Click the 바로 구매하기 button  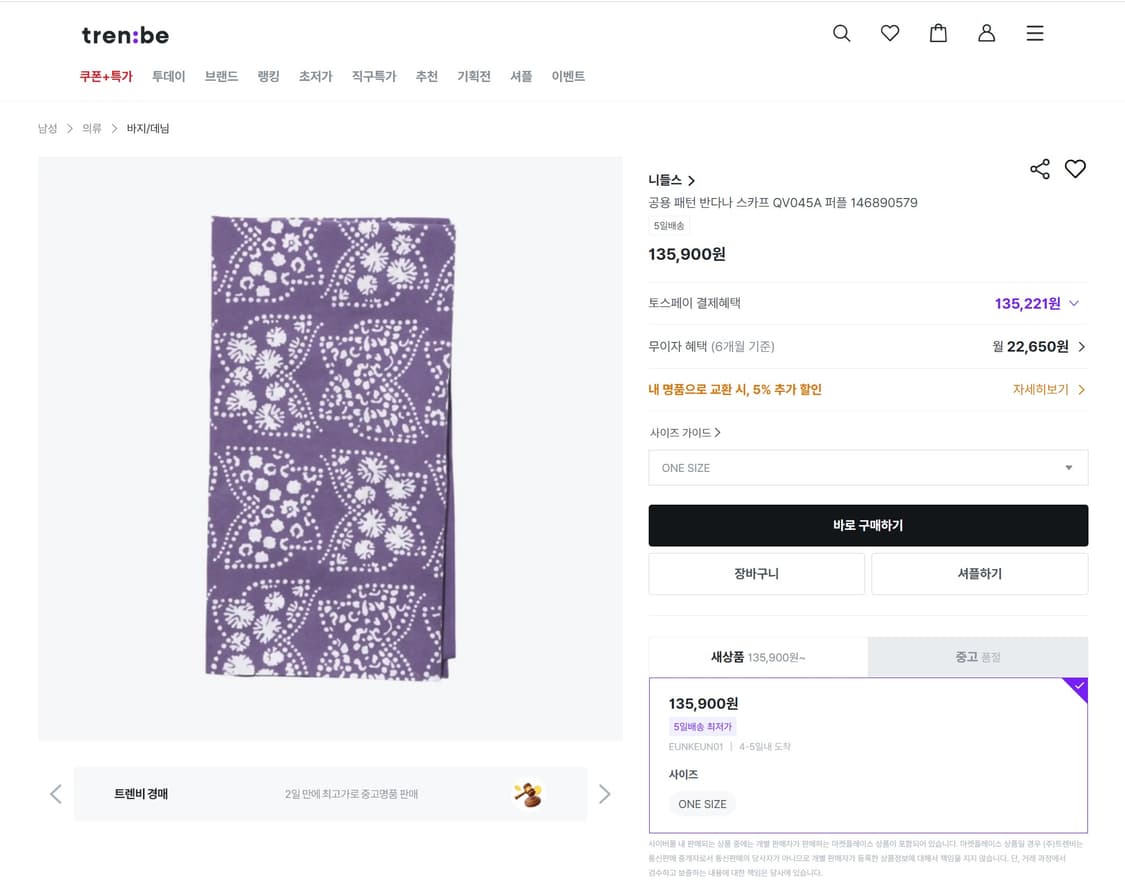pyautogui.click(x=868, y=525)
